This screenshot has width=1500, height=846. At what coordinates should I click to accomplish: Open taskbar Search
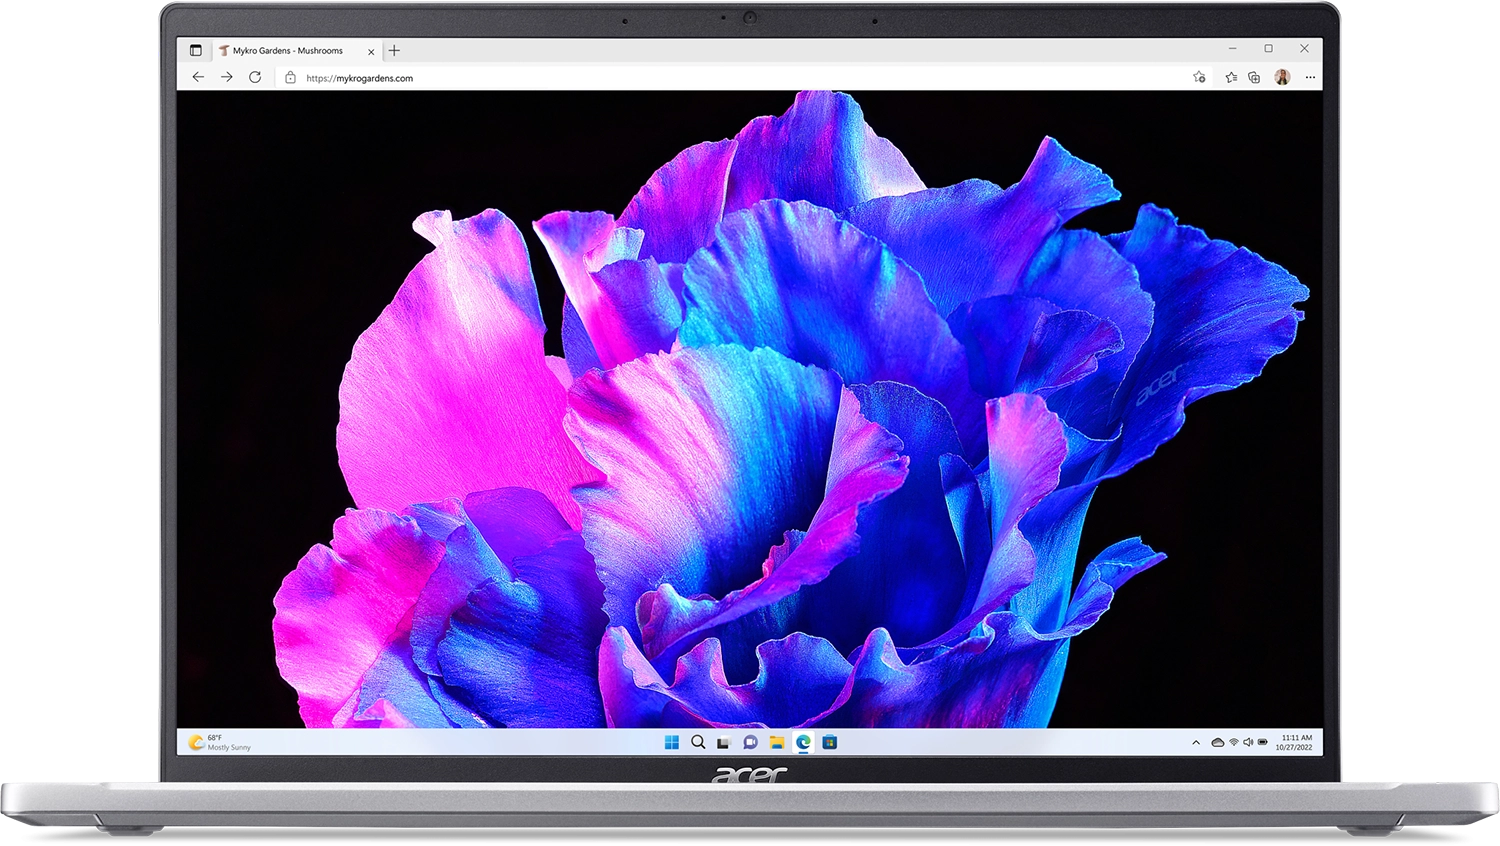[x=698, y=742]
